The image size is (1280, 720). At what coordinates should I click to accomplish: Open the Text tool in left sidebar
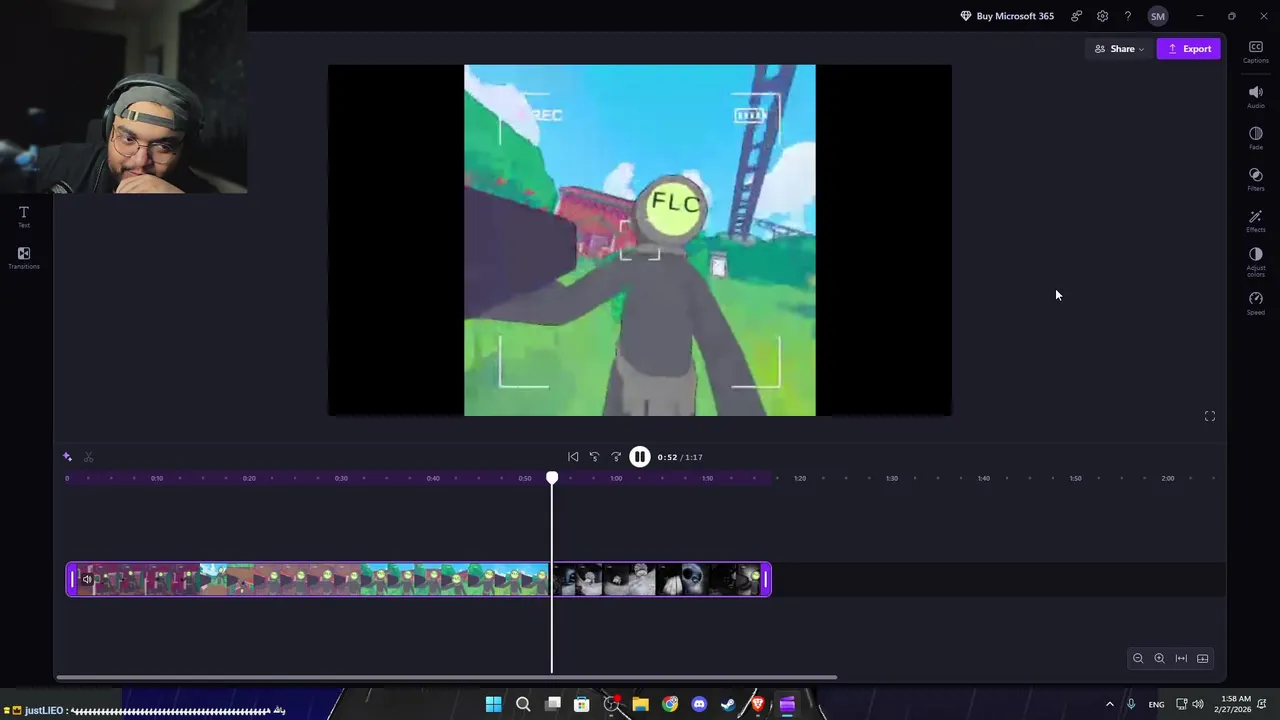point(24,216)
